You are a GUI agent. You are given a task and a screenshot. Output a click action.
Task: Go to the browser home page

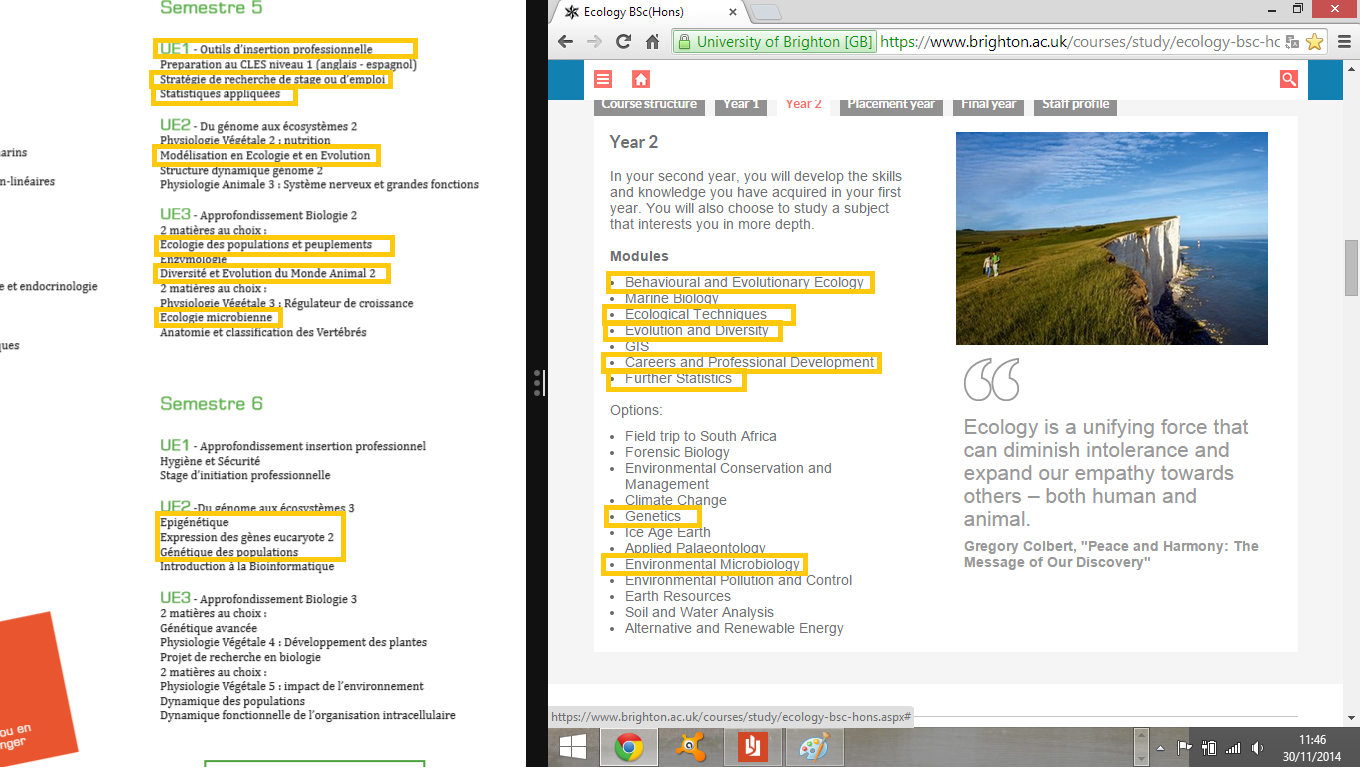pos(652,42)
